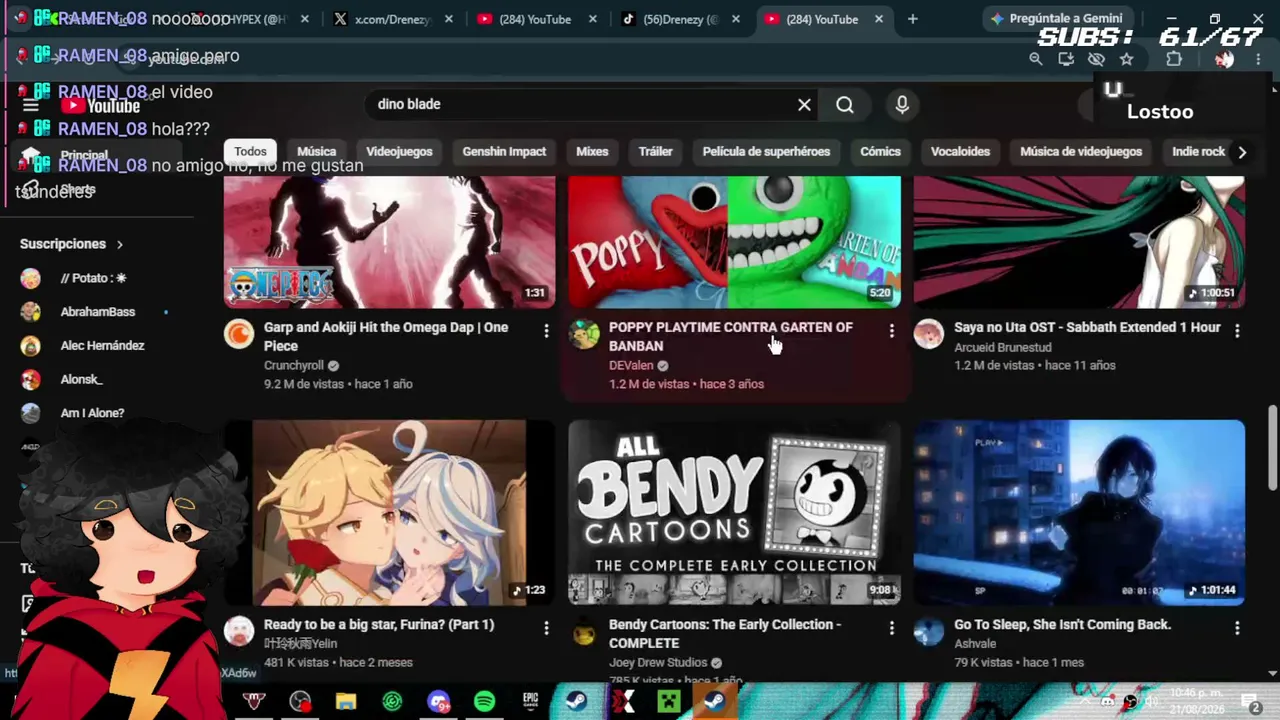Show more filter chips with the right arrow
The height and width of the screenshot is (720, 1280).
(x=1242, y=152)
